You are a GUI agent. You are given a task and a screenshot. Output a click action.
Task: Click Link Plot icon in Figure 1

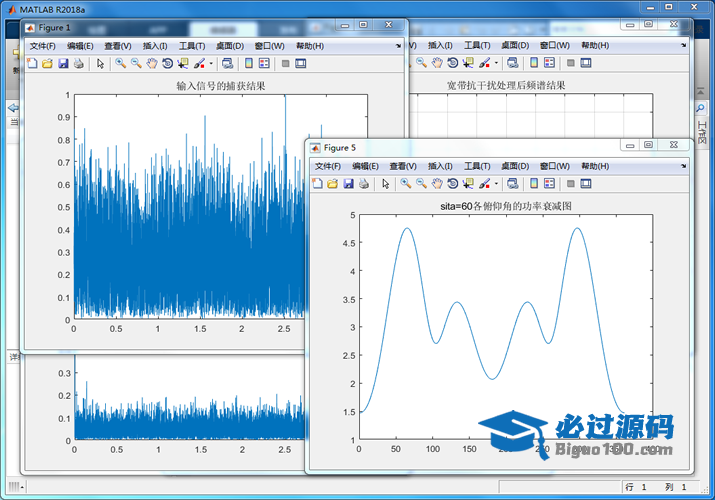click(x=228, y=63)
